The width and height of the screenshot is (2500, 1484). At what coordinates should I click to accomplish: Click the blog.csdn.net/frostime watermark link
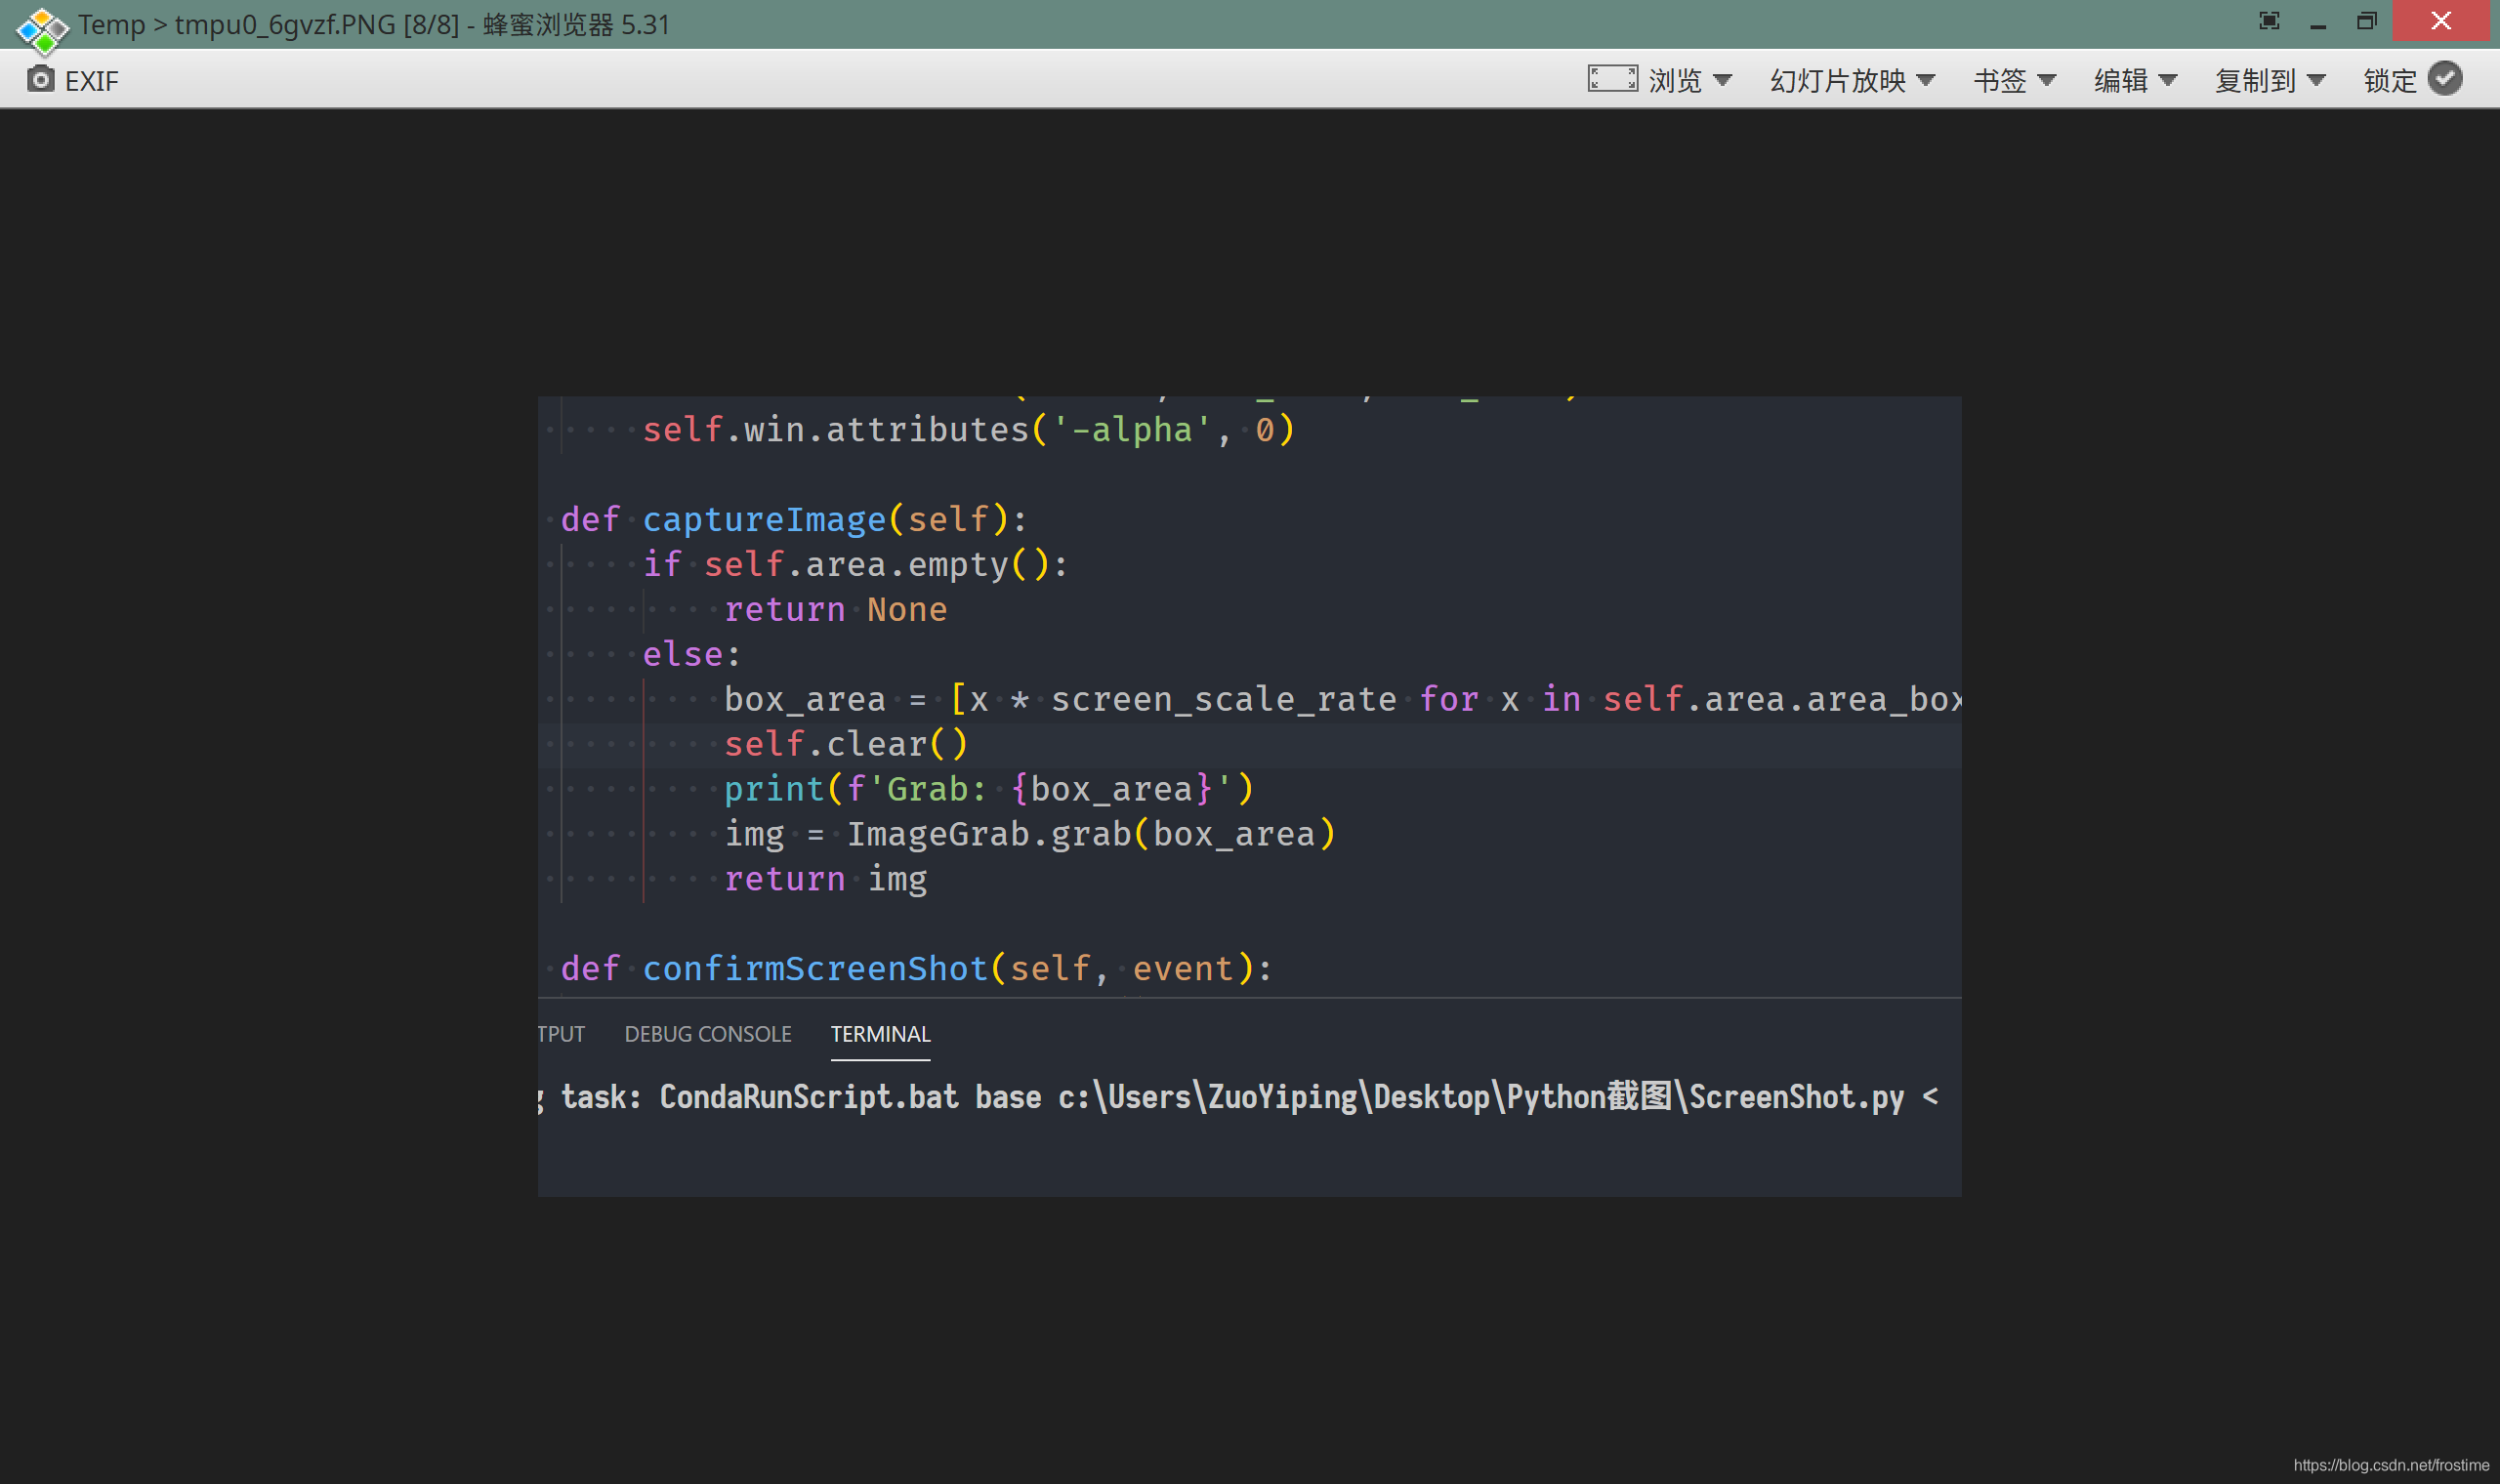2390,1465
